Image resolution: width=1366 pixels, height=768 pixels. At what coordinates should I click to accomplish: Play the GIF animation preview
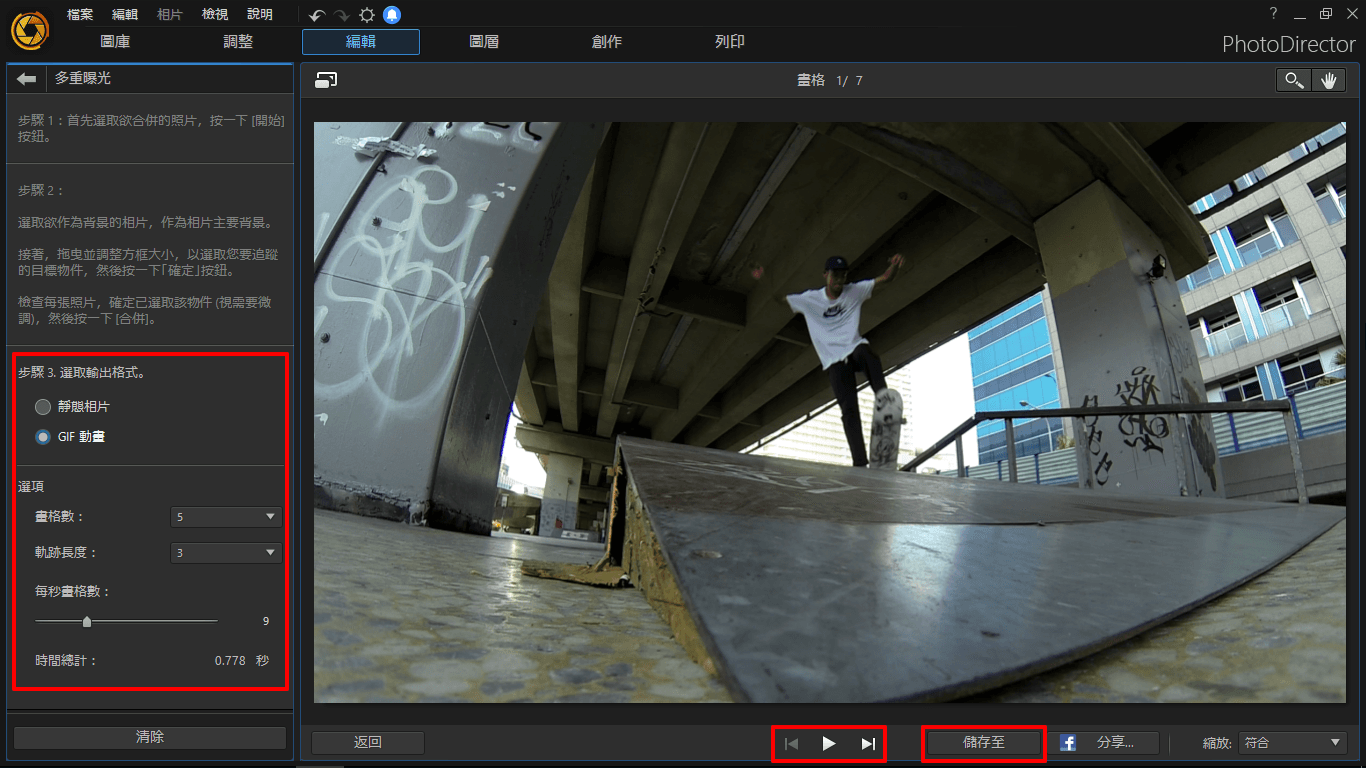(829, 743)
